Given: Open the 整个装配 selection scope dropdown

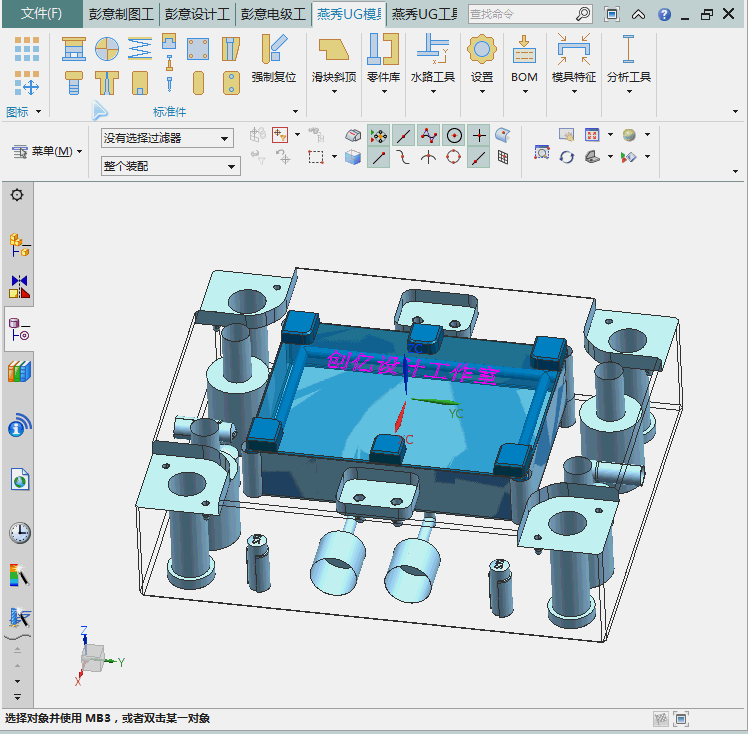Looking at the screenshot, I should click(170, 166).
